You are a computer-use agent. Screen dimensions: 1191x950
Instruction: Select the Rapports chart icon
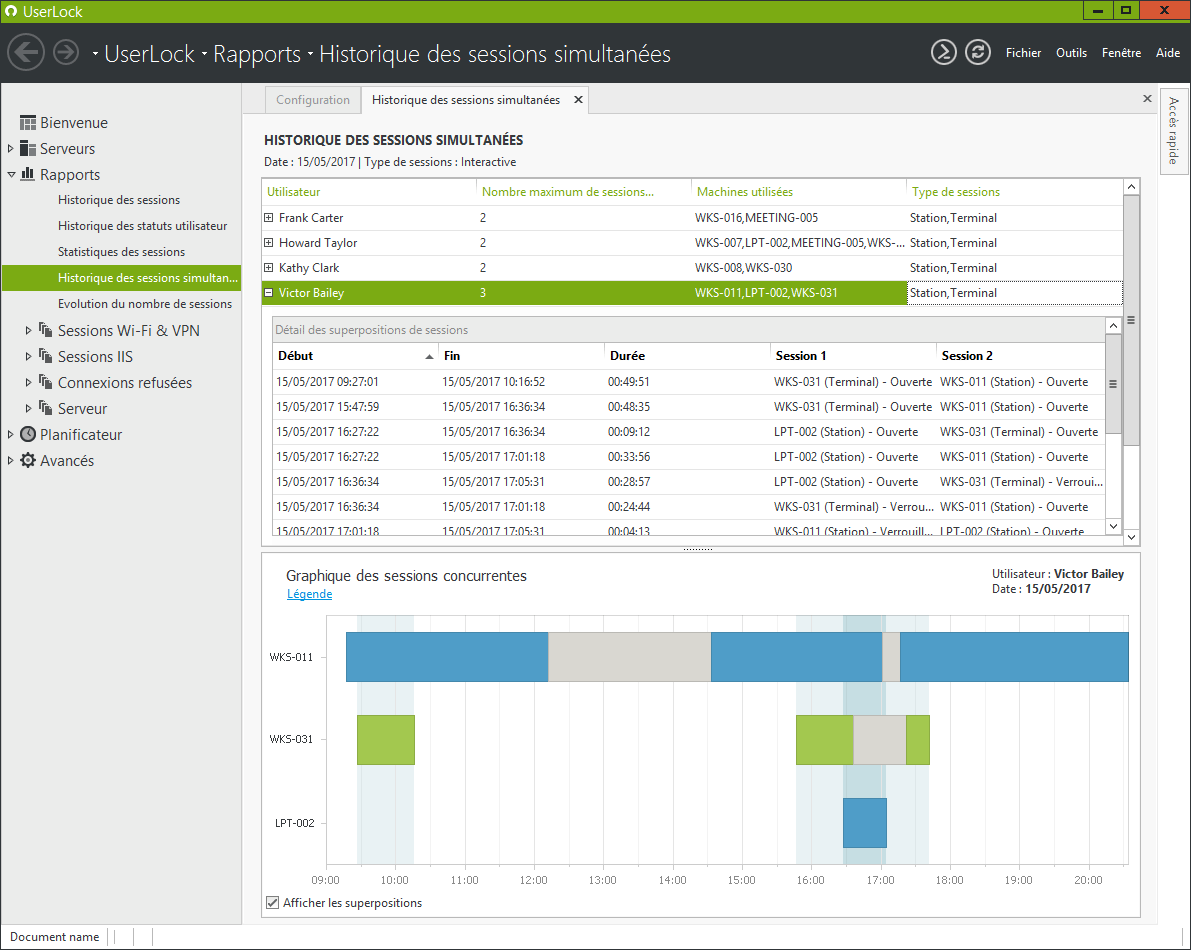point(28,174)
